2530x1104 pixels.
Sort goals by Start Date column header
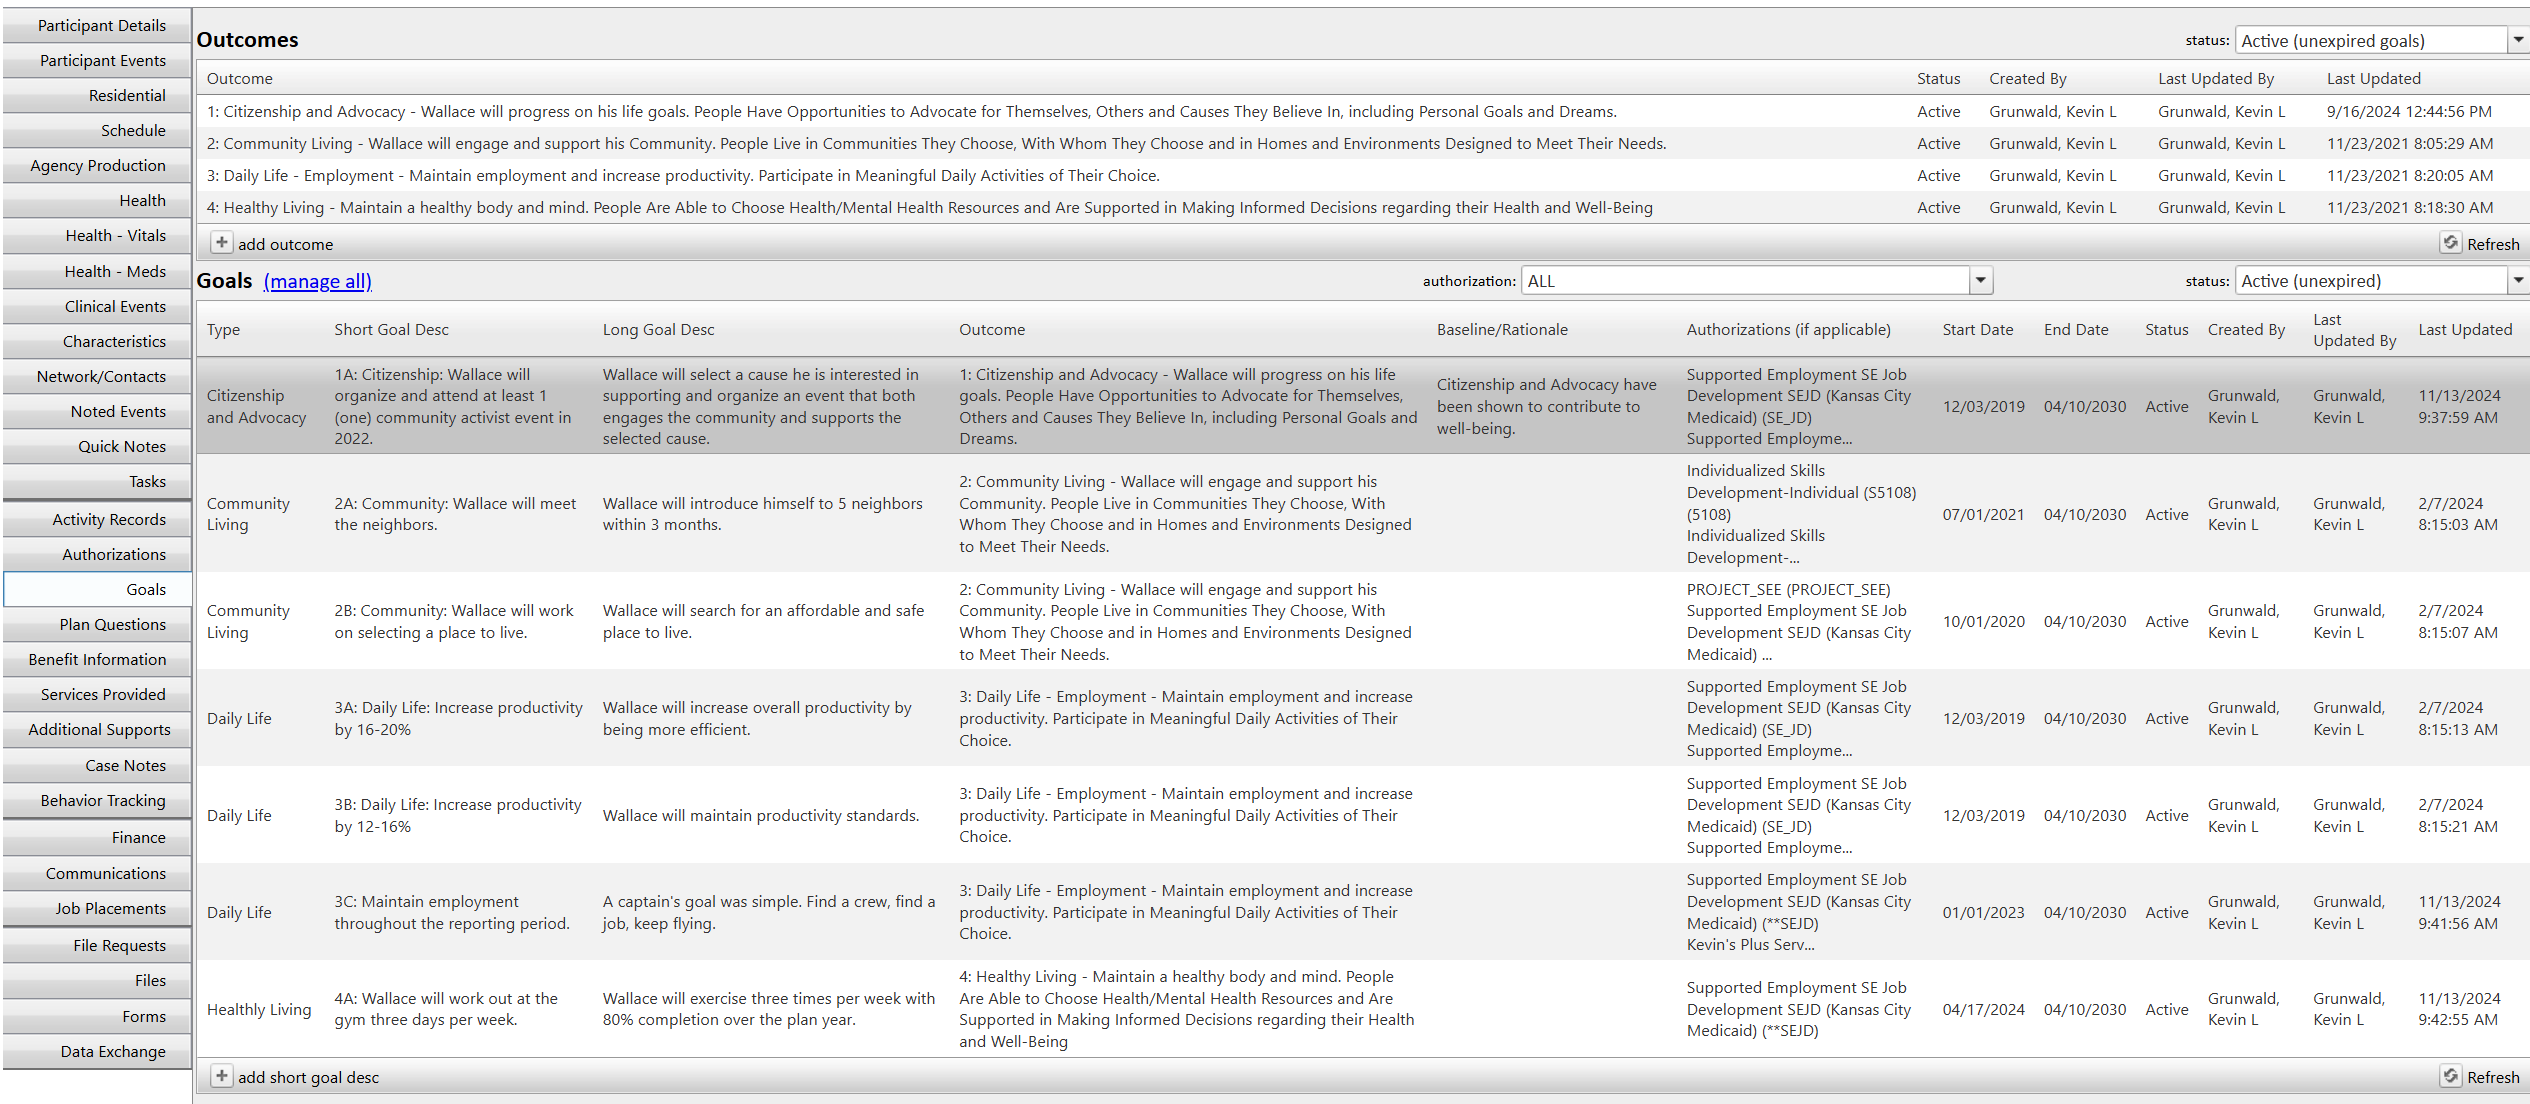point(1977,330)
